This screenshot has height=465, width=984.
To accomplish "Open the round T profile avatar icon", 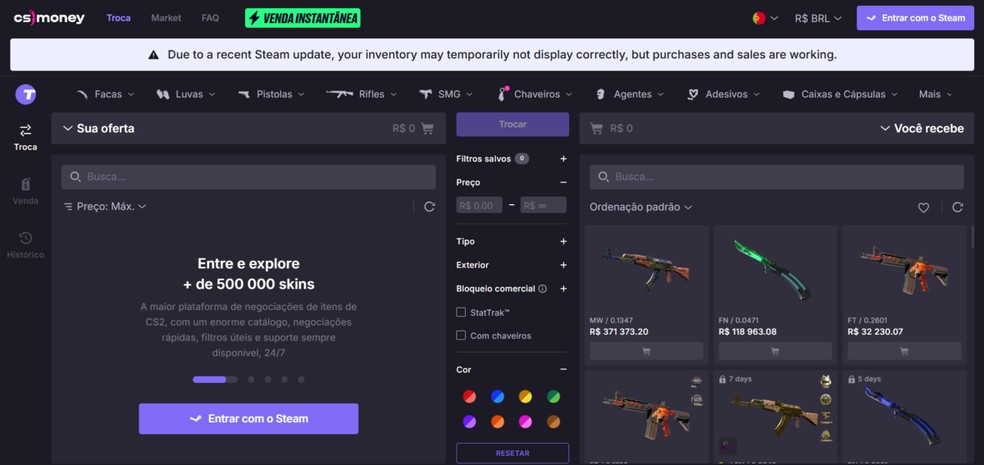I will click(26, 95).
